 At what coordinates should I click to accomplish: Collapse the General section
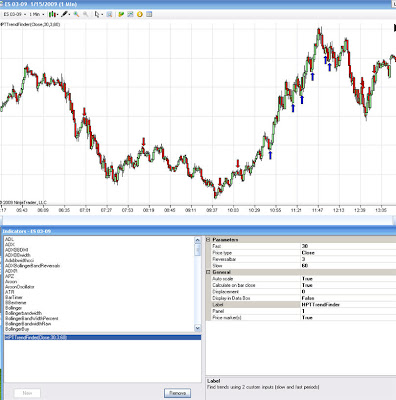[x=209, y=272]
